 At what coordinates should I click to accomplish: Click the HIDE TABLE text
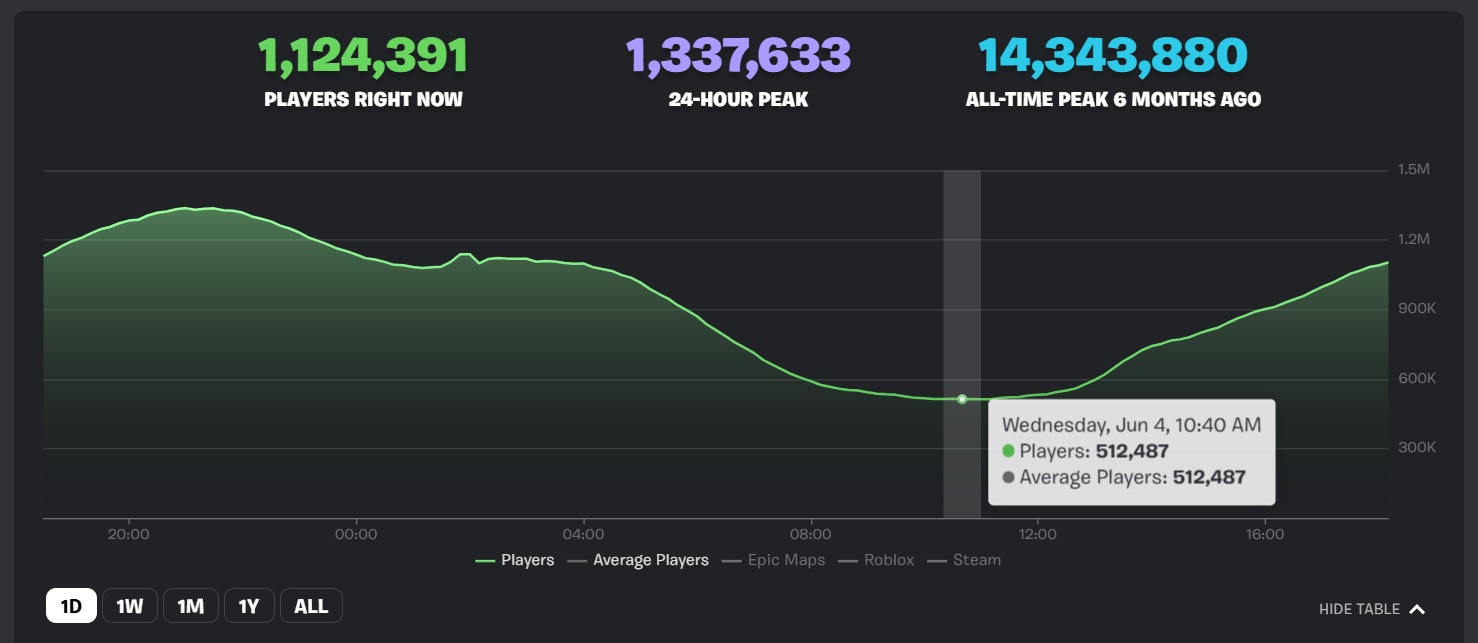(1359, 609)
